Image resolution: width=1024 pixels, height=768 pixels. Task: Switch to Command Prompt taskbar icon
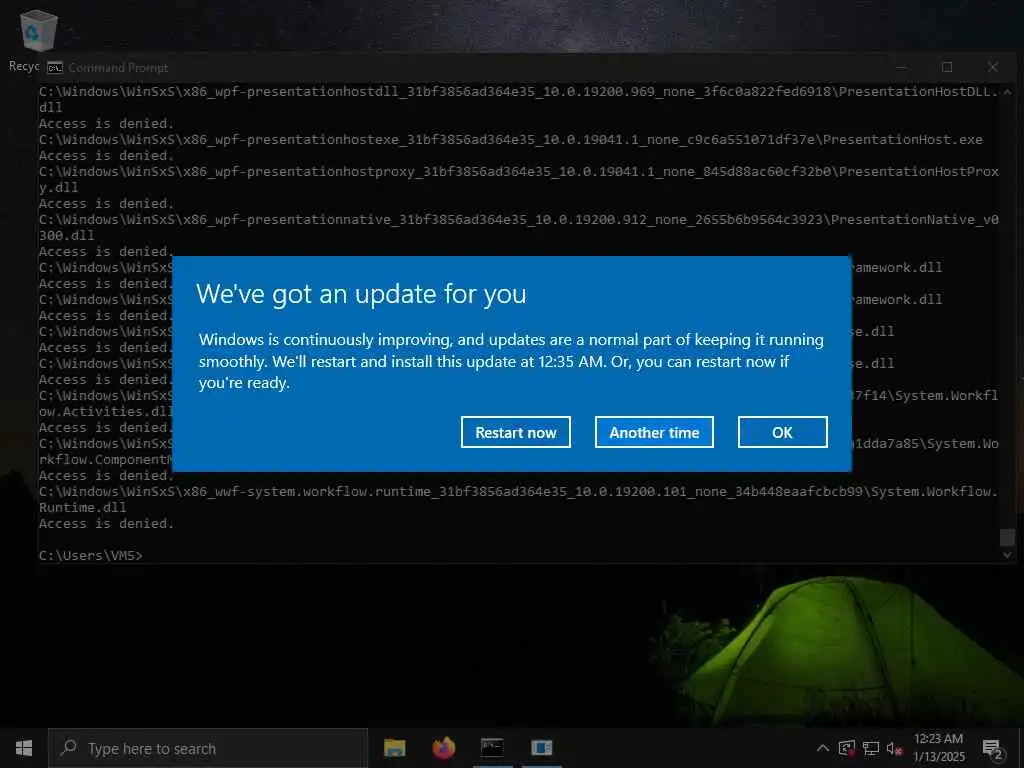click(492, 748)
